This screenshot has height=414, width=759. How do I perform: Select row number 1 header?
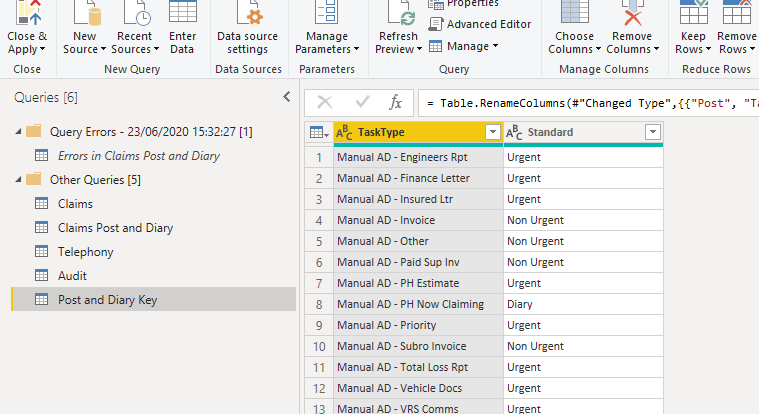click(319, 157)
